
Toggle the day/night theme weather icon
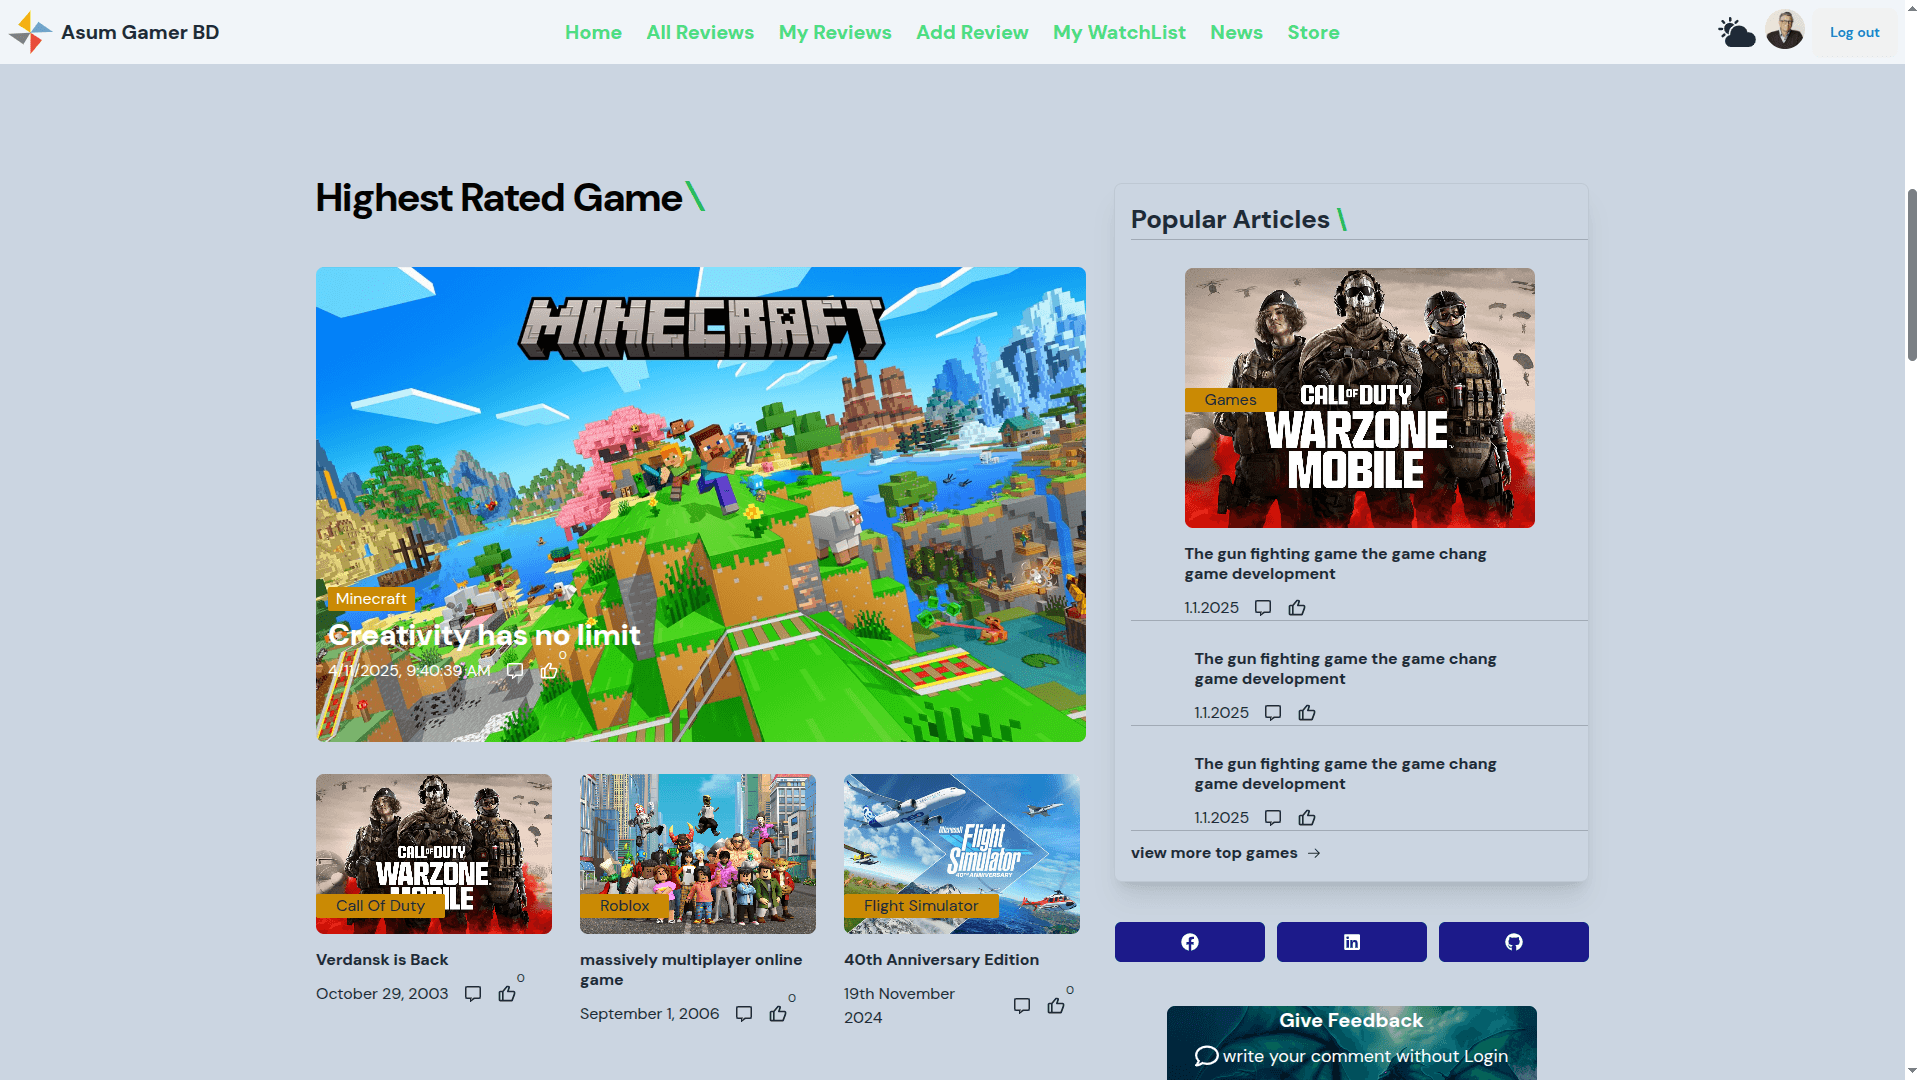[x=1737, y=32]
